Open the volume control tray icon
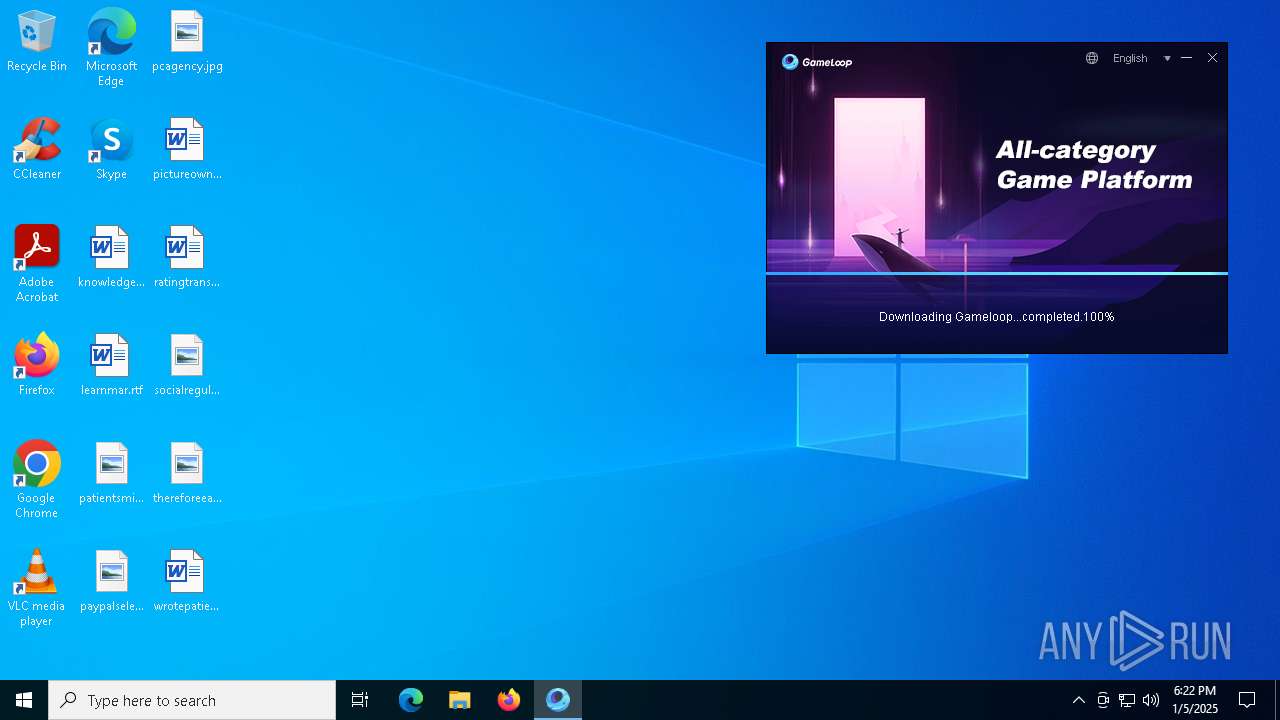The image size is (1280, 720). (1151, 700)
